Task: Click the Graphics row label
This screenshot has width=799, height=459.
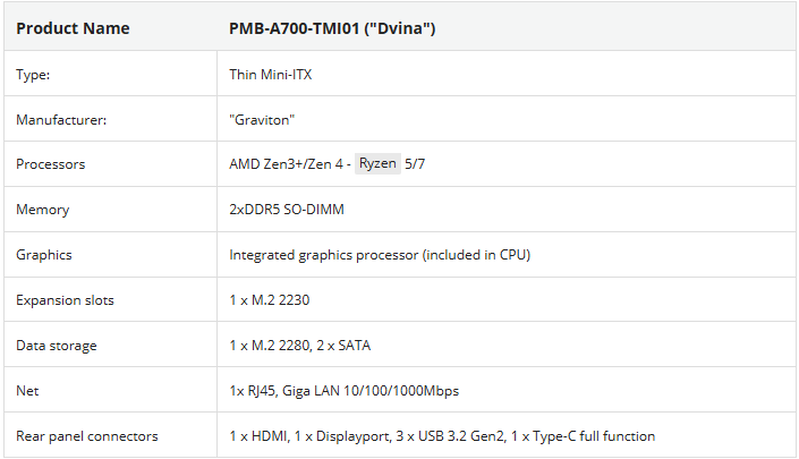Action: (45, 255)
